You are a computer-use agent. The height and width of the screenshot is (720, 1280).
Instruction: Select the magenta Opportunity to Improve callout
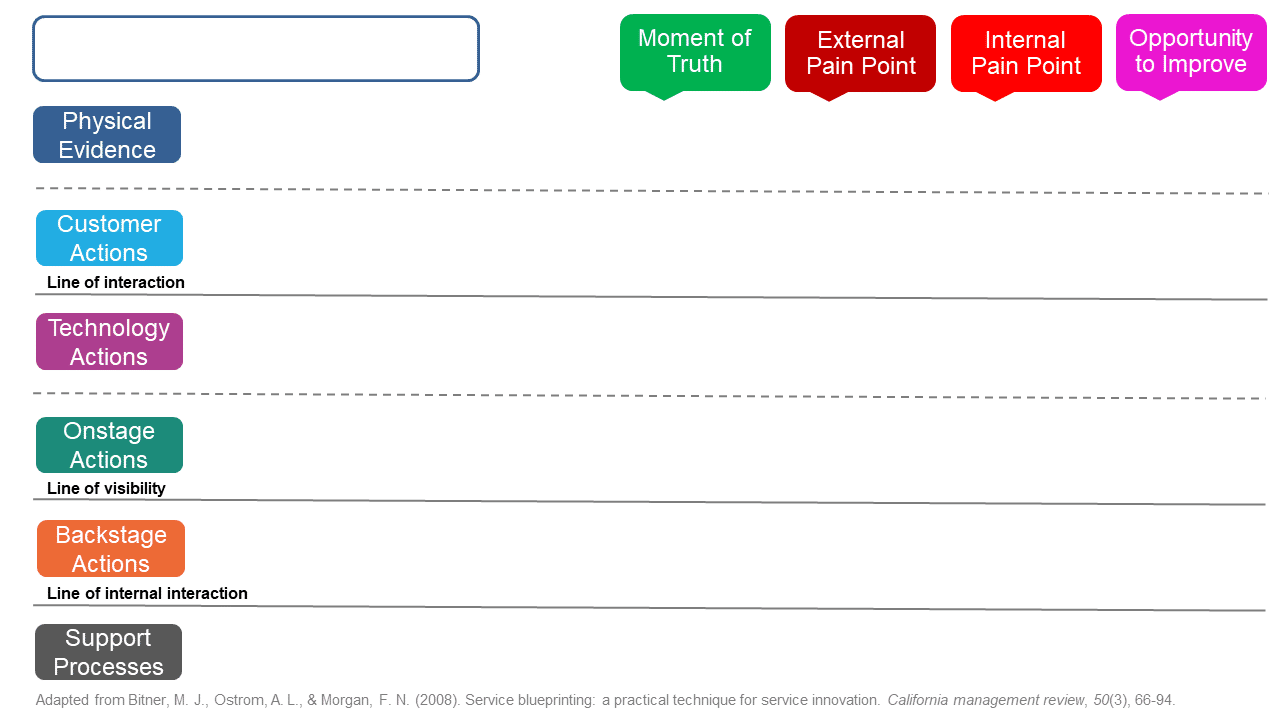pos(1191,56)
